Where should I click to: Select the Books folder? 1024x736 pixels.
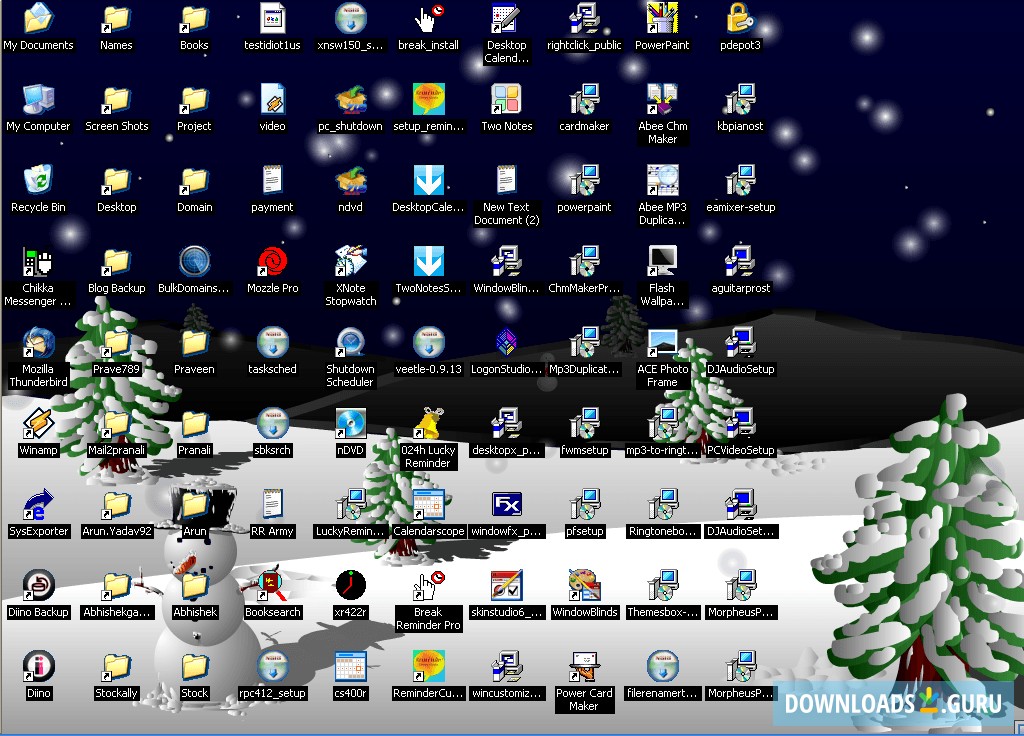click(194, 19)
